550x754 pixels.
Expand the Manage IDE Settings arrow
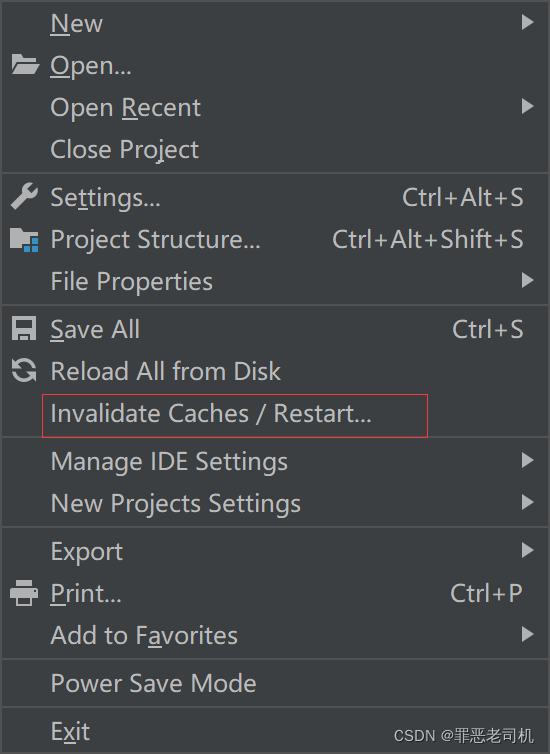(x=527, y=461)
